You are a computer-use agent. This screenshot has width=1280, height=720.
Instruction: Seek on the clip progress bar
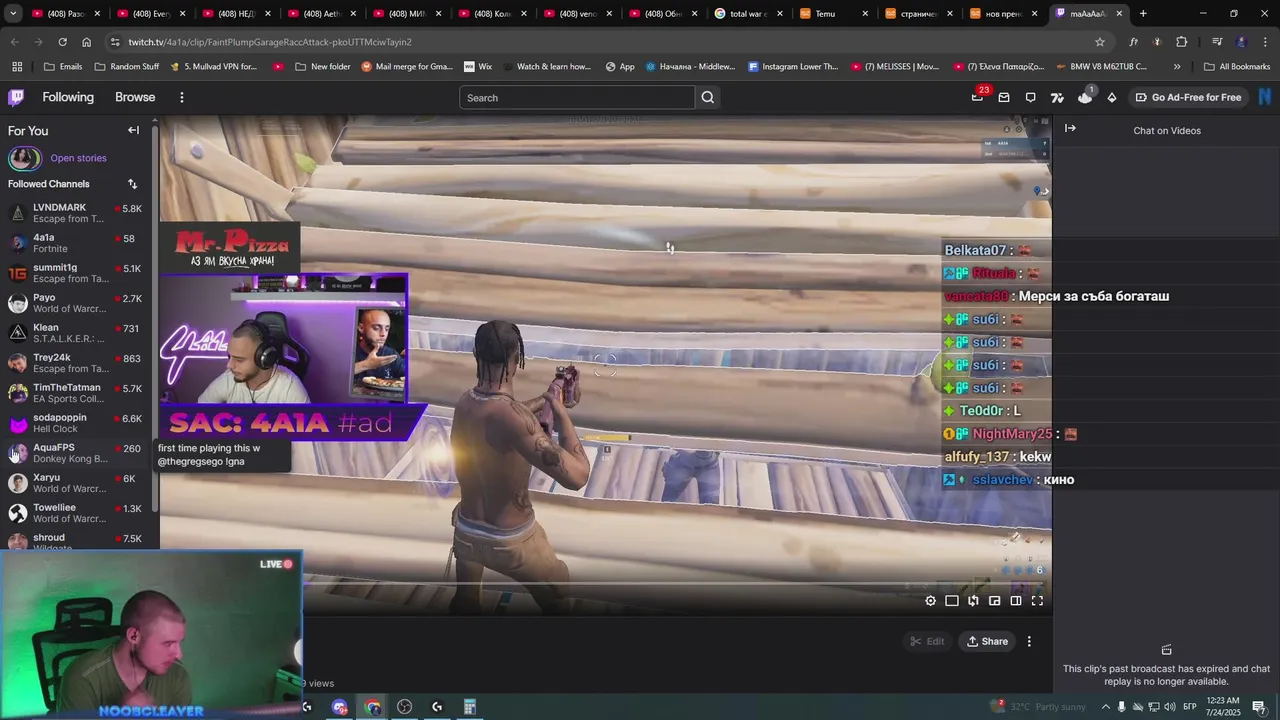point(675,584)
